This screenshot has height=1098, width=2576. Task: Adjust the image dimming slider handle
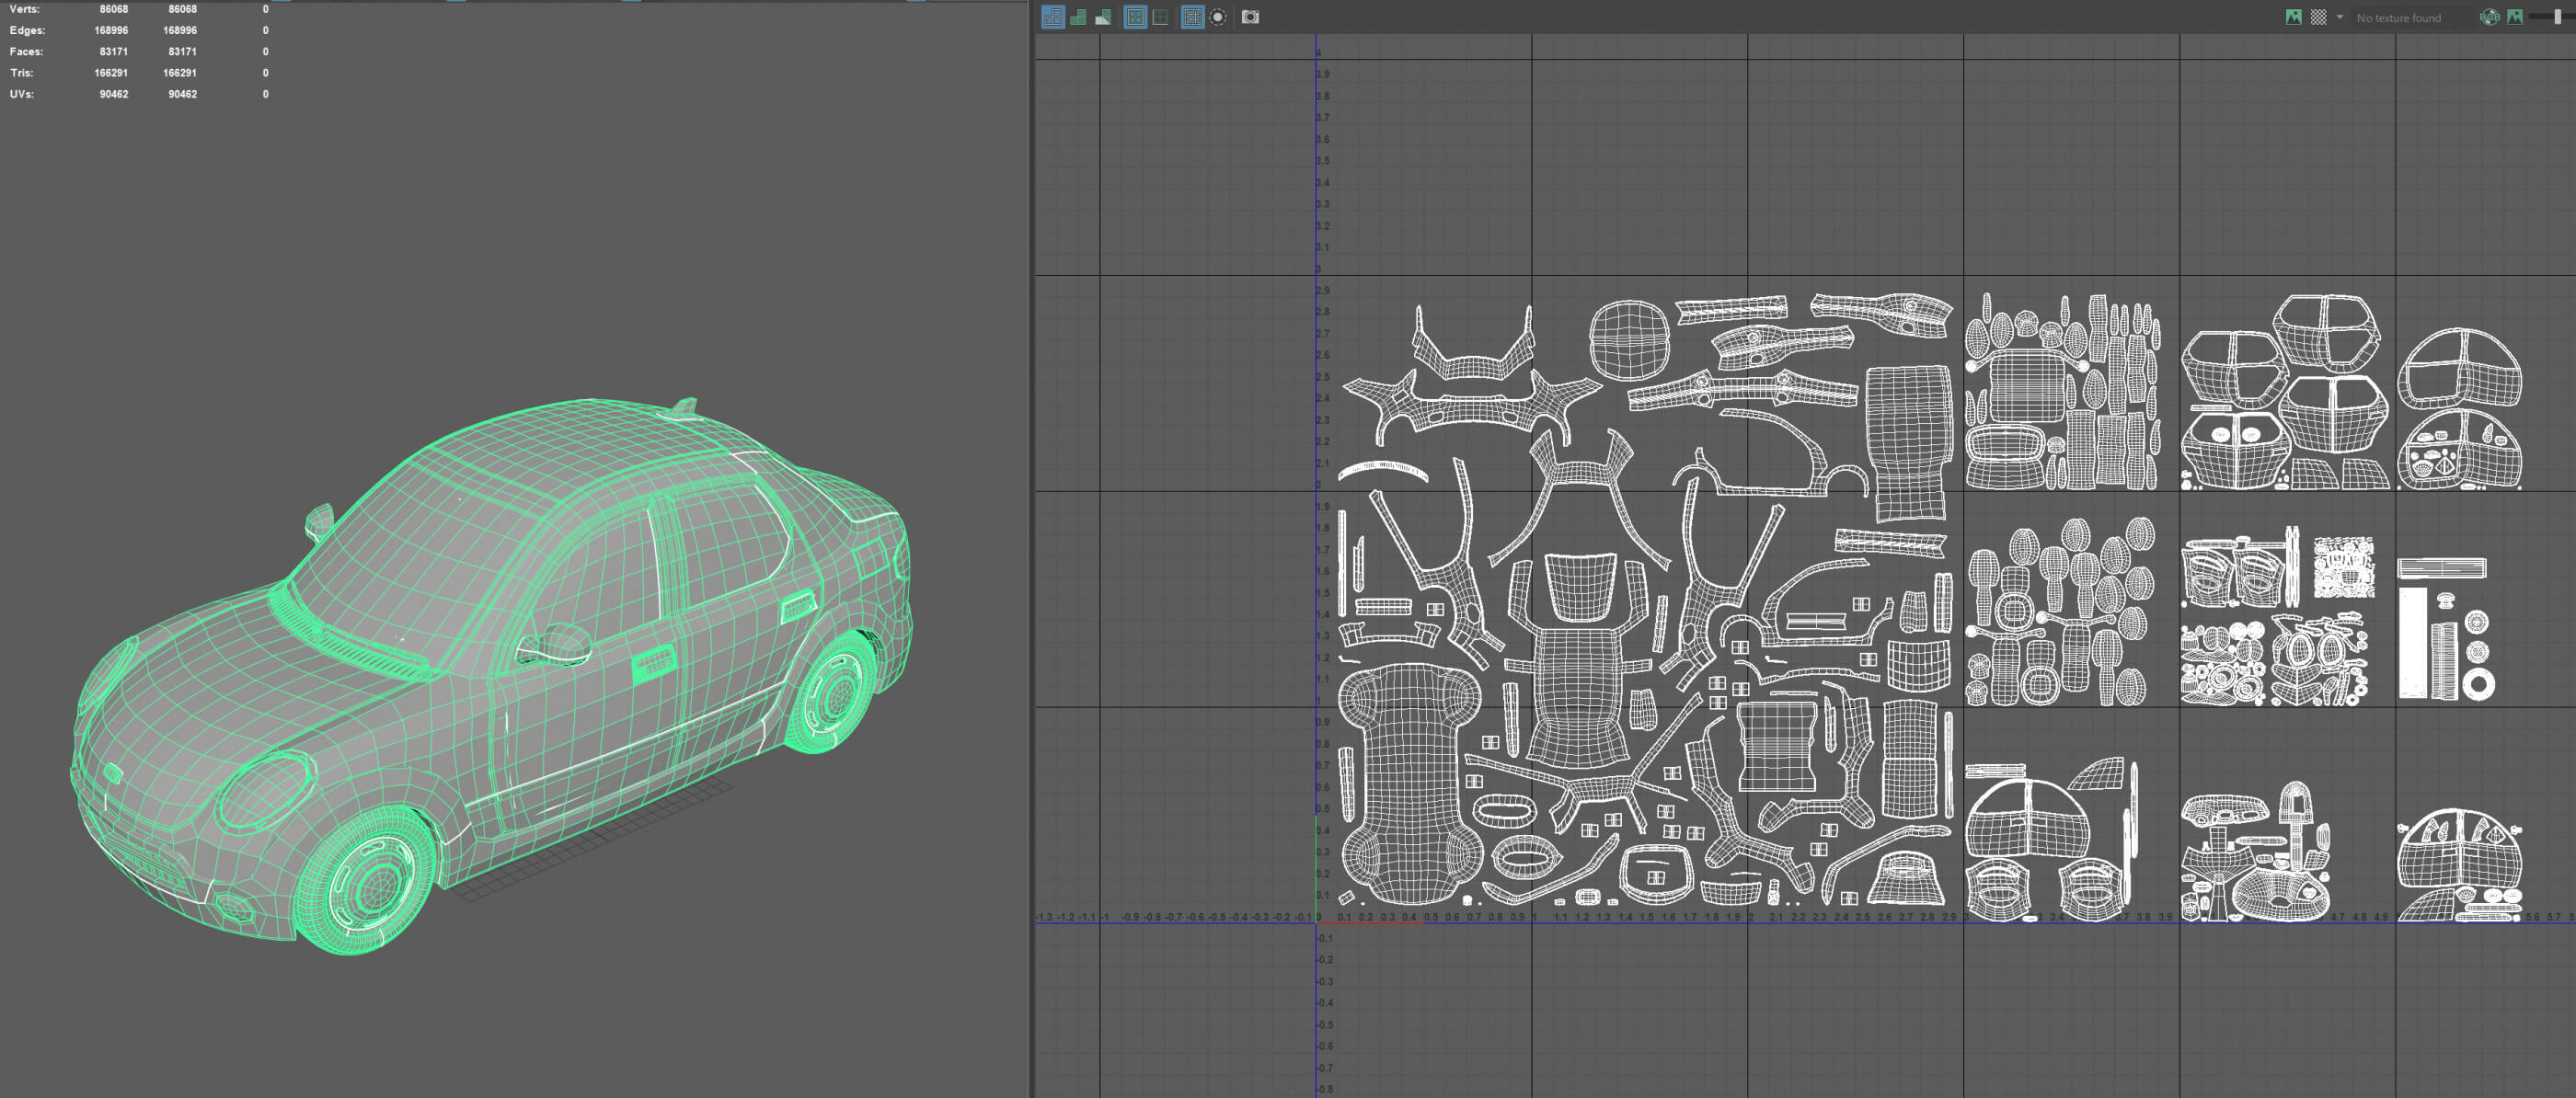click(x=2557, y=17)
